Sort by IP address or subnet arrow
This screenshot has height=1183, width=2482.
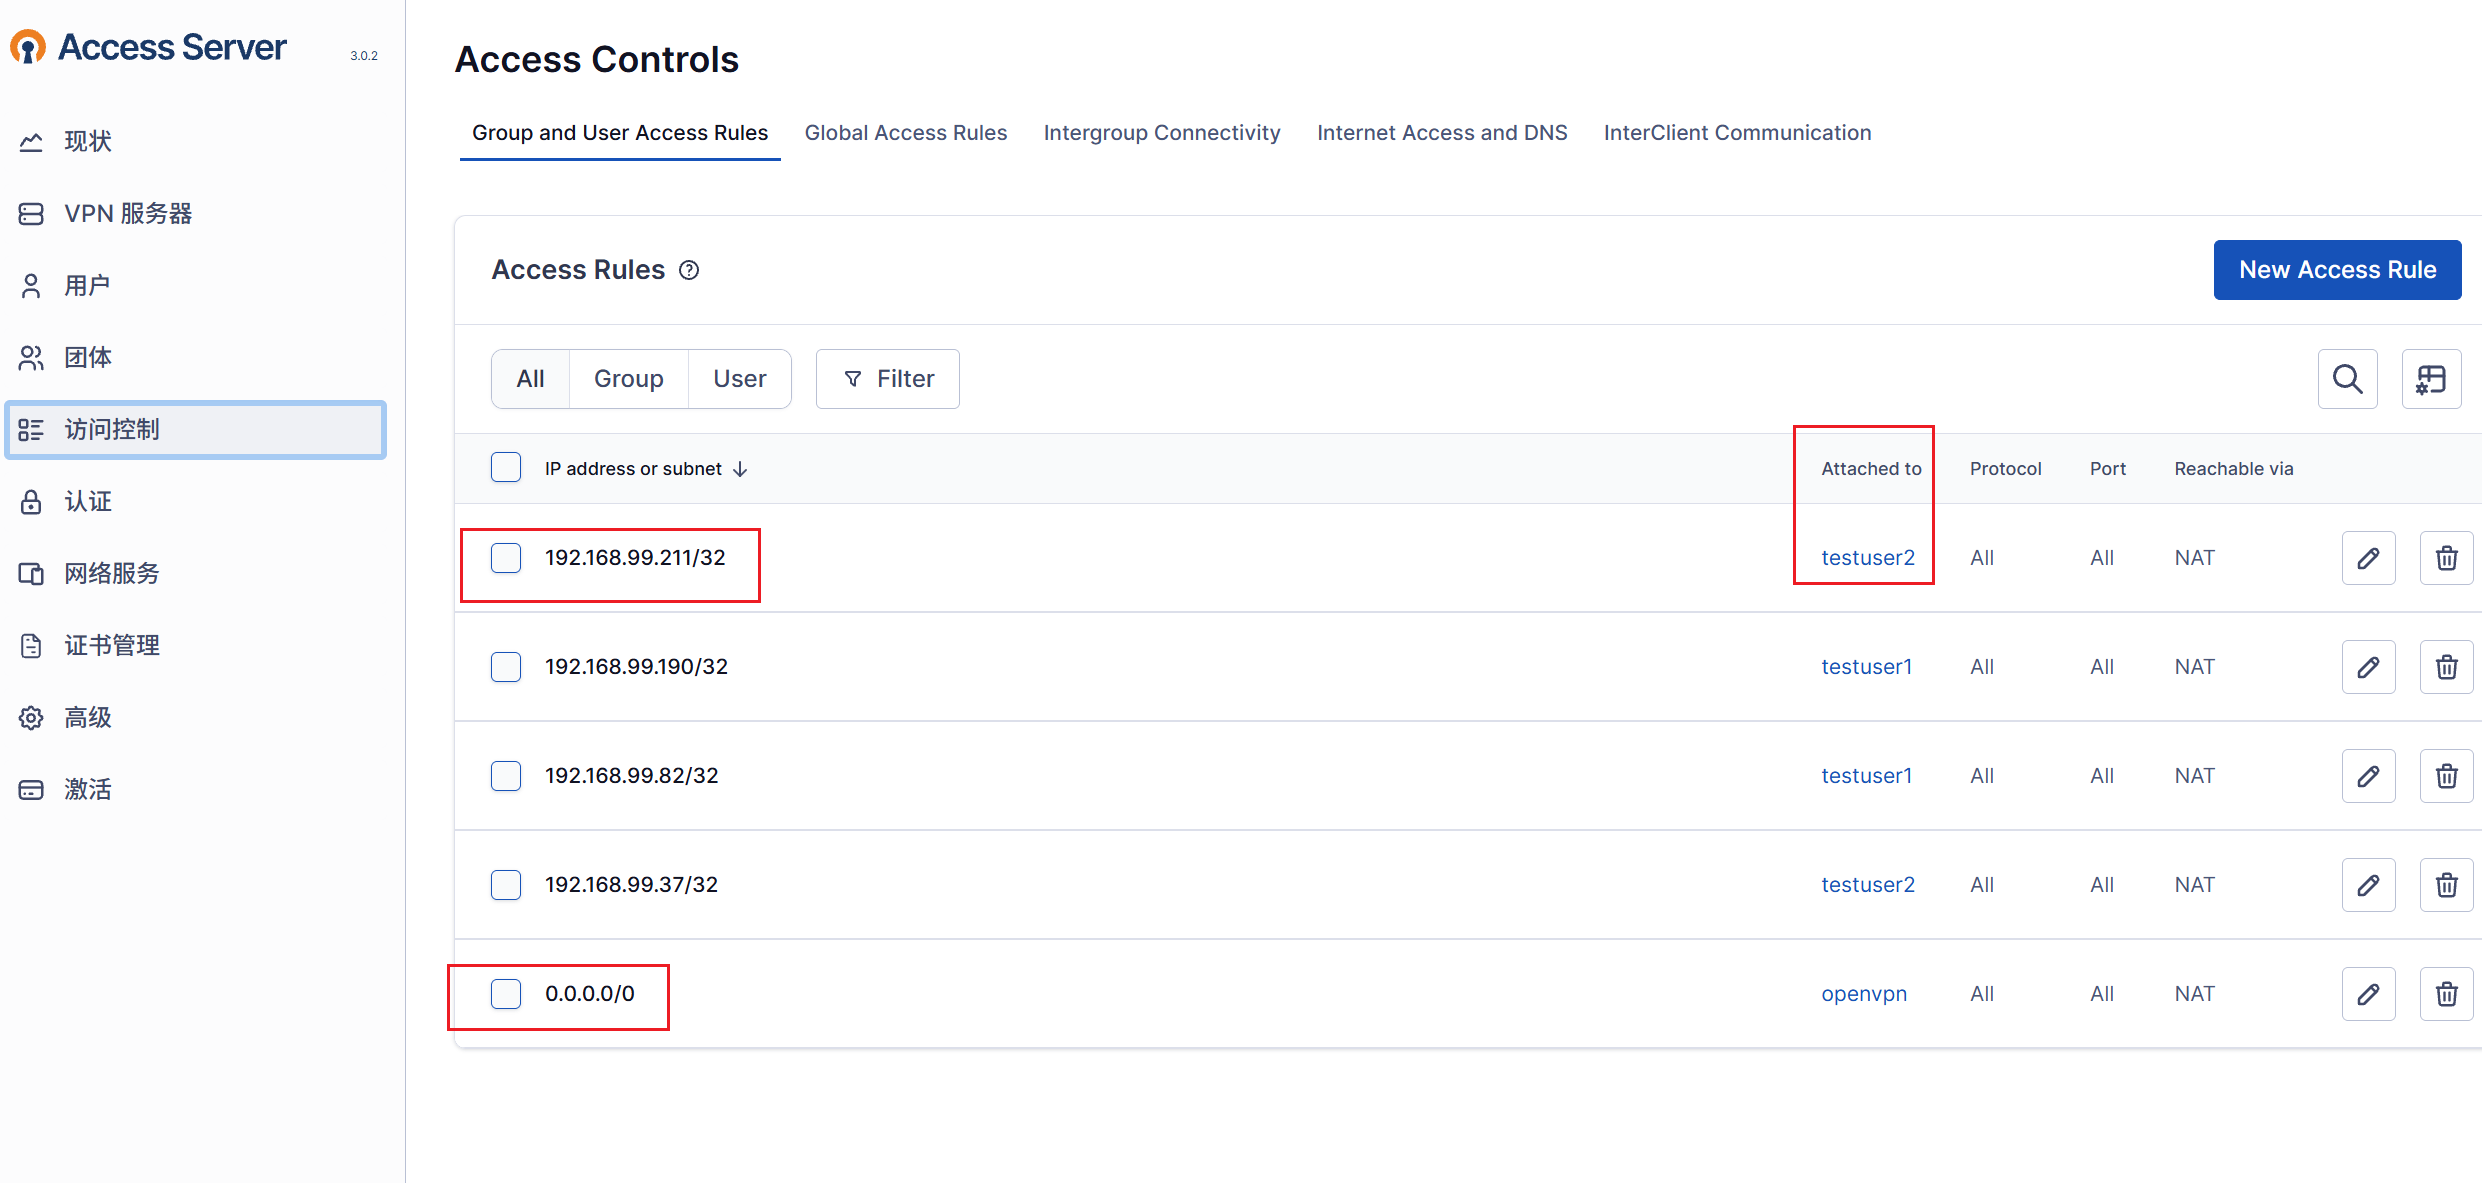coord(740,469)
